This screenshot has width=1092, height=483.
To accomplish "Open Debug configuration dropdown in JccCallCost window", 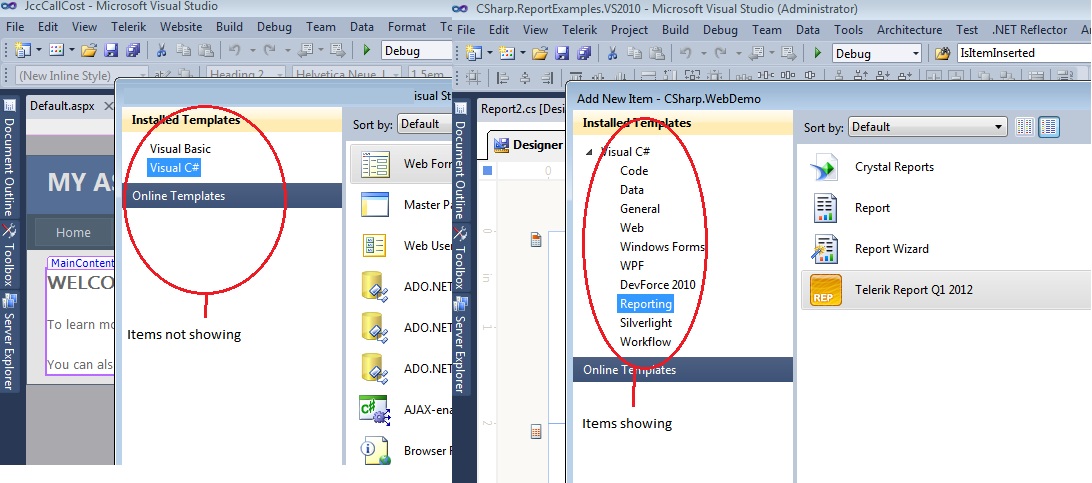I will click(x=416, y=51).
